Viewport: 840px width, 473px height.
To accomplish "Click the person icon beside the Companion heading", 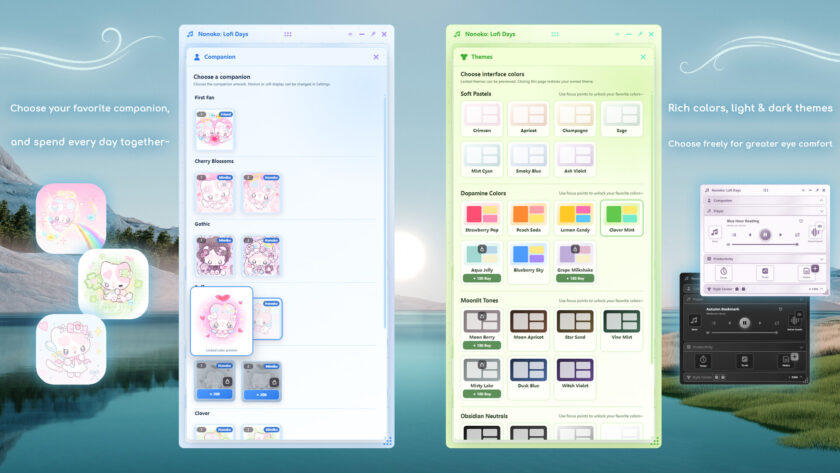I will [x=197, y=57].
